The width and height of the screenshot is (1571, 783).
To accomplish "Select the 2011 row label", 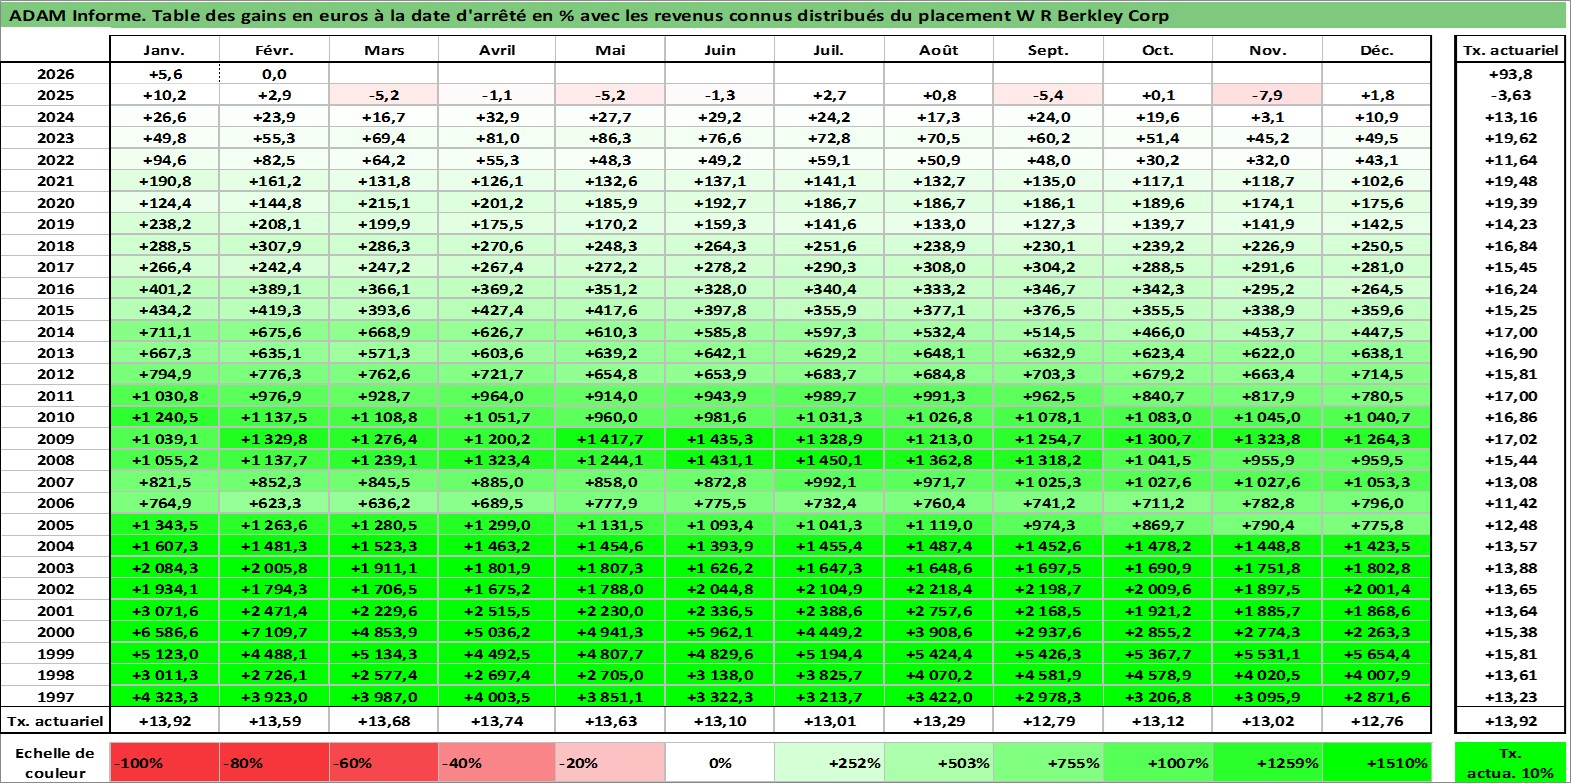I will tap(55, 396).
